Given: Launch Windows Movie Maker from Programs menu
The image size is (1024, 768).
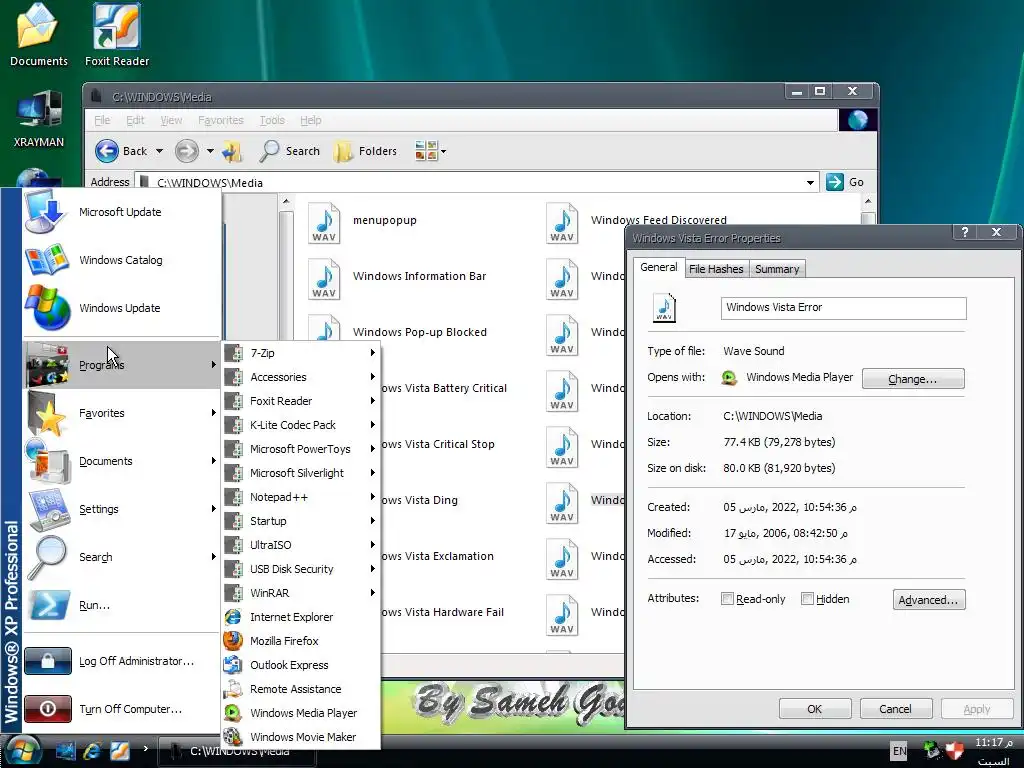Looking at the screenshot, I should click(x=301, y=737).
